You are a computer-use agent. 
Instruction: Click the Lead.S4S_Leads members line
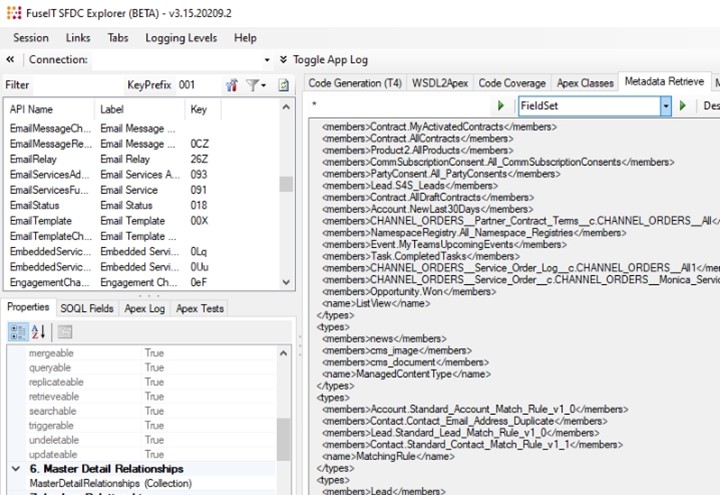tap(410, 186)
